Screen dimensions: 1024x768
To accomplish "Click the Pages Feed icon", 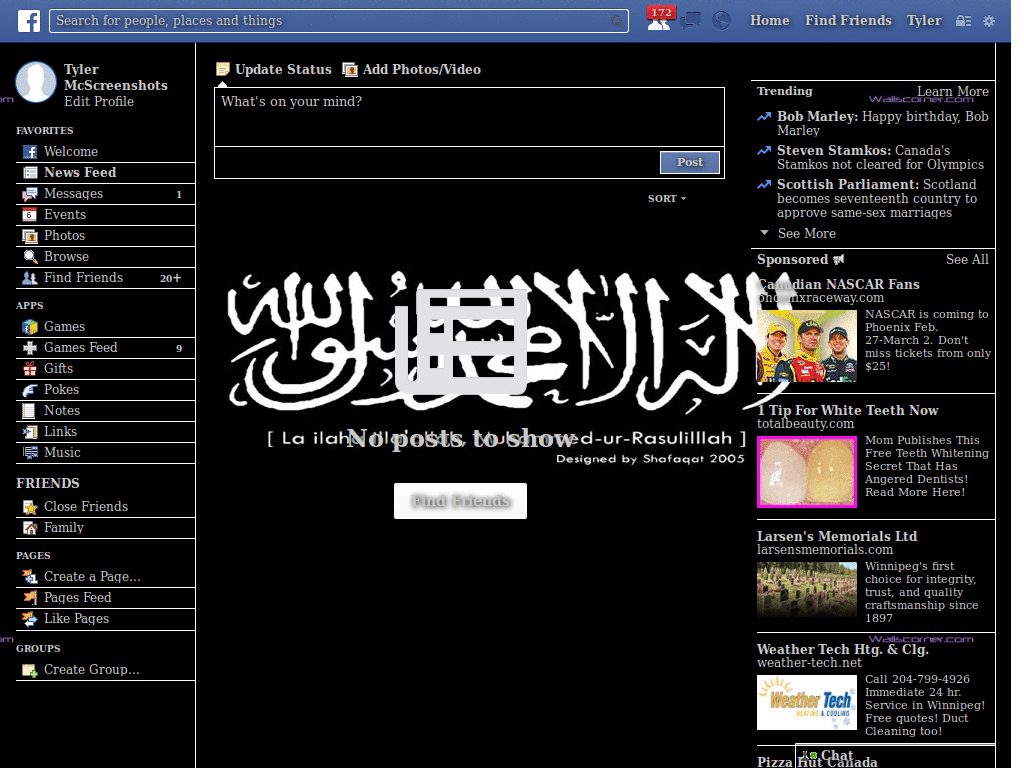I will pyautogui.click(x=30, y=598).
